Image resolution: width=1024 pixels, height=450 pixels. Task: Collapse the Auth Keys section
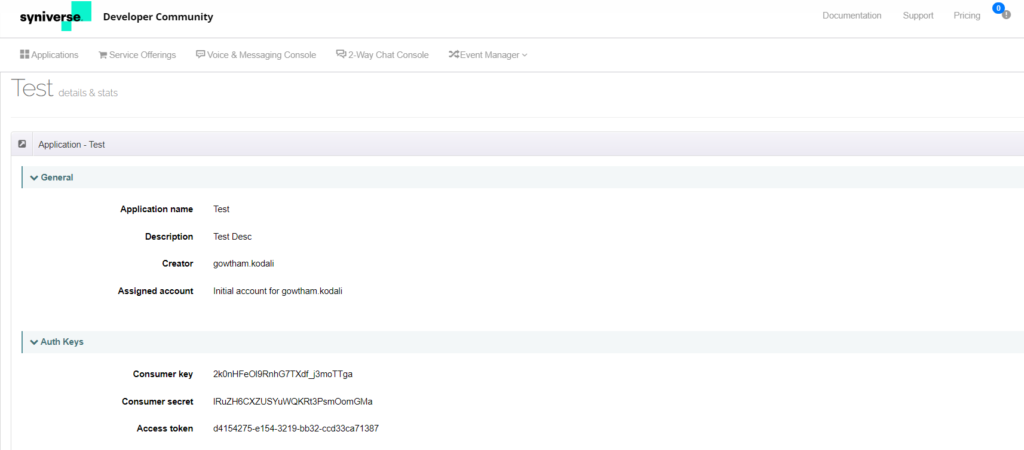point(34,341)
